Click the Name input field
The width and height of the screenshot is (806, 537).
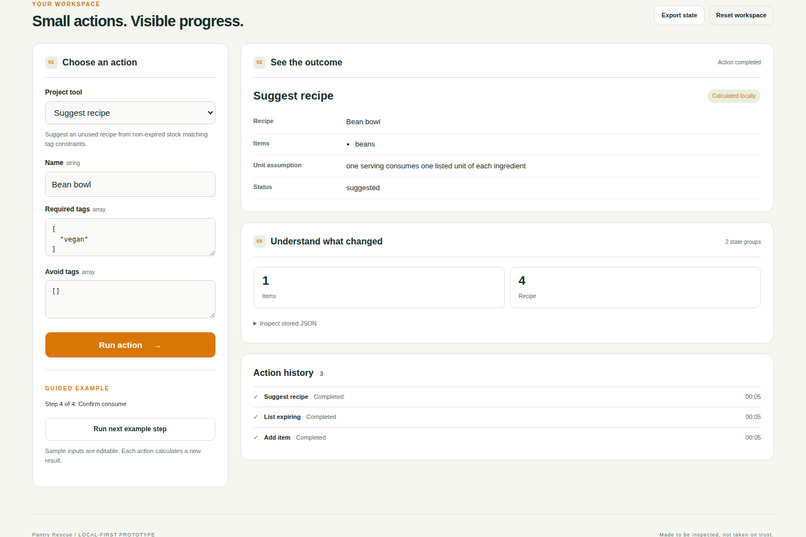point(130,184)
